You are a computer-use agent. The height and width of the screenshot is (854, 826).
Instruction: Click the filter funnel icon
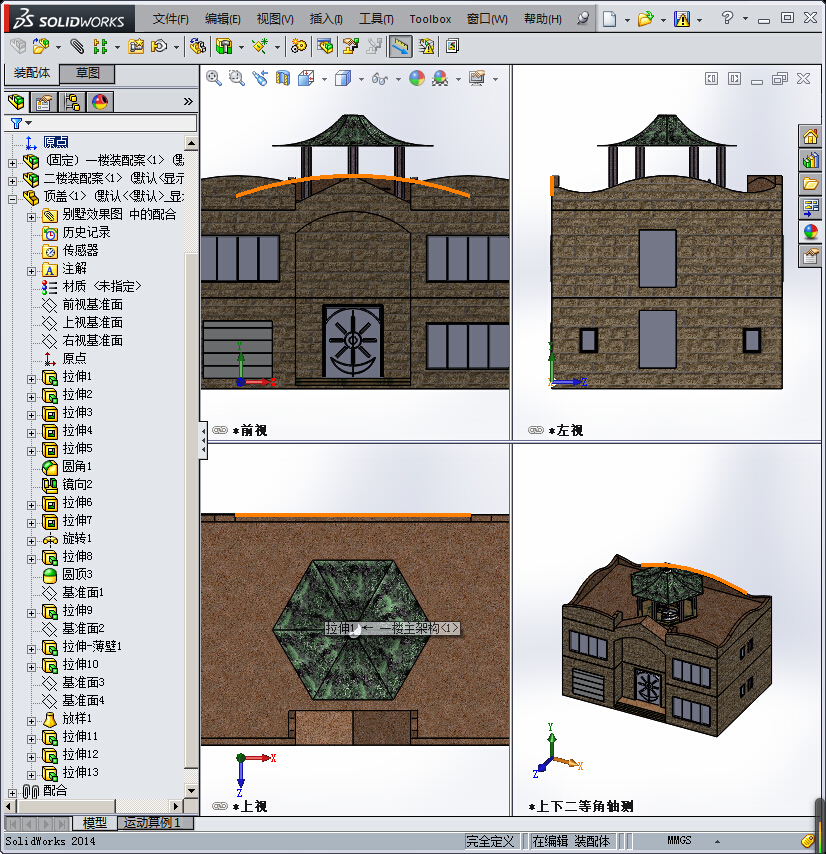[x=16, y=124]
